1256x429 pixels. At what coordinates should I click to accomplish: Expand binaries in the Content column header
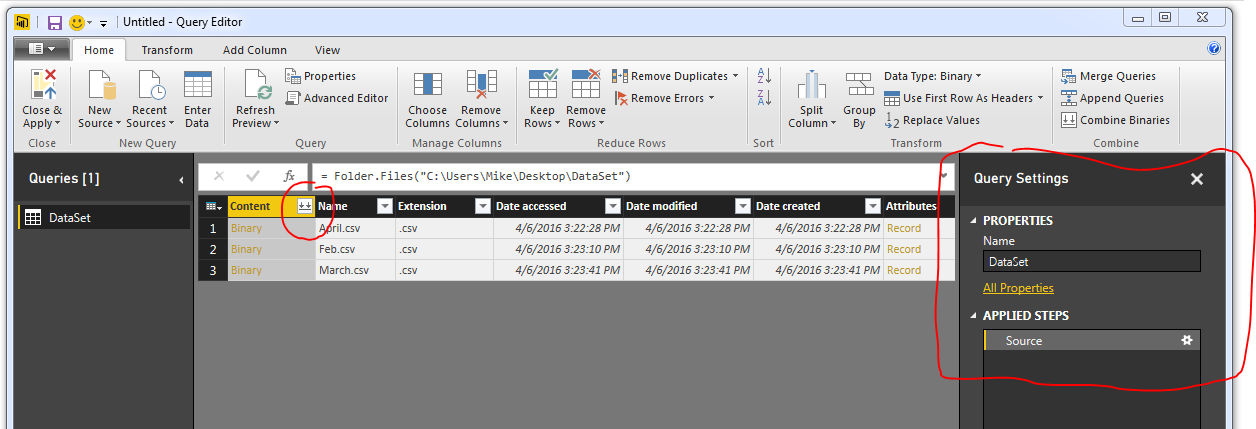[x=305, y=206]
